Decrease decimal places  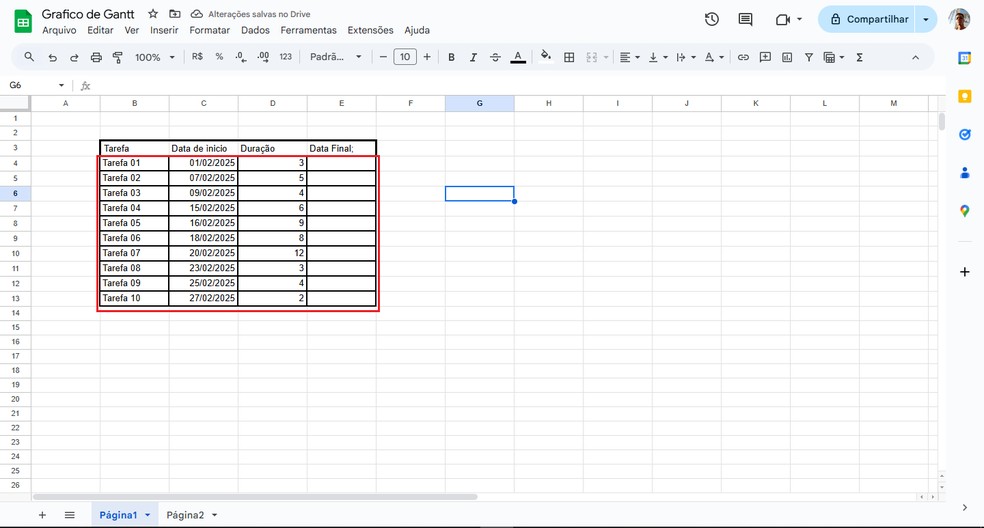(x=241, y=57)
